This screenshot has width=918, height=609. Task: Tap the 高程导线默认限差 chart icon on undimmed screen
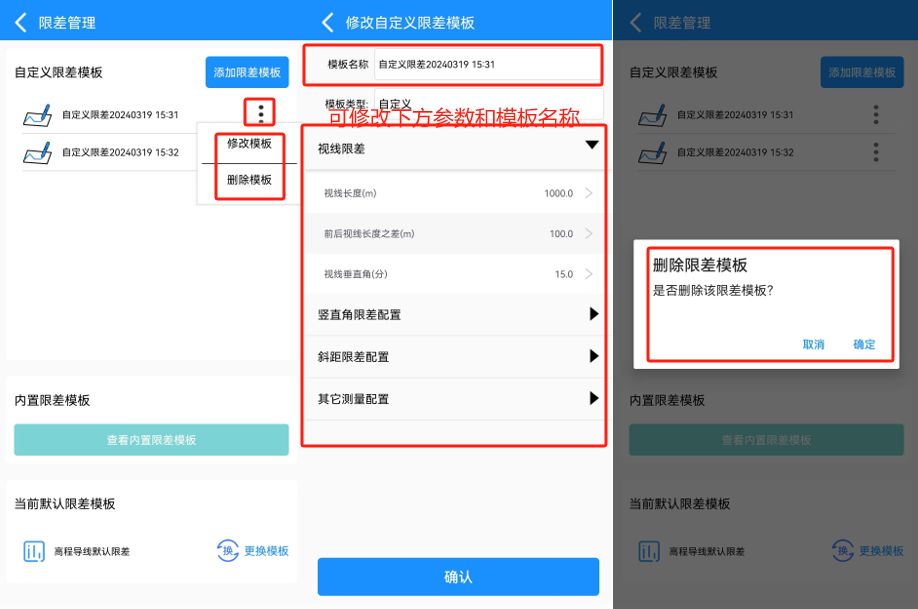point(35,551)
